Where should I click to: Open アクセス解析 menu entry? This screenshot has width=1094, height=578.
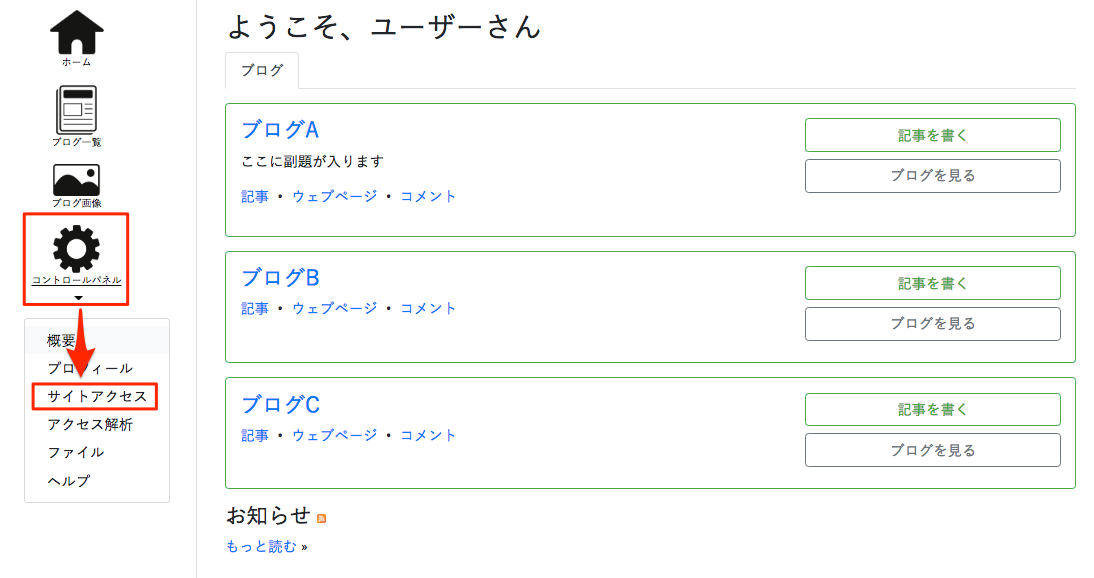90,424
